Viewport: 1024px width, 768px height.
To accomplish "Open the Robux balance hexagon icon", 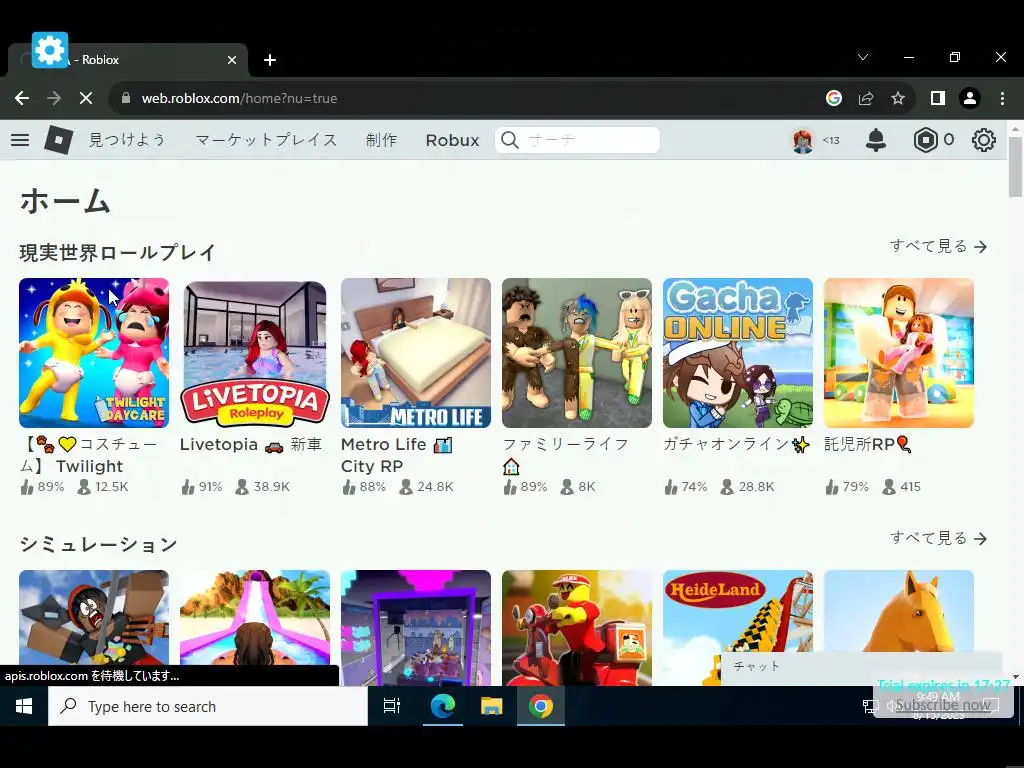I will (925, 140).
